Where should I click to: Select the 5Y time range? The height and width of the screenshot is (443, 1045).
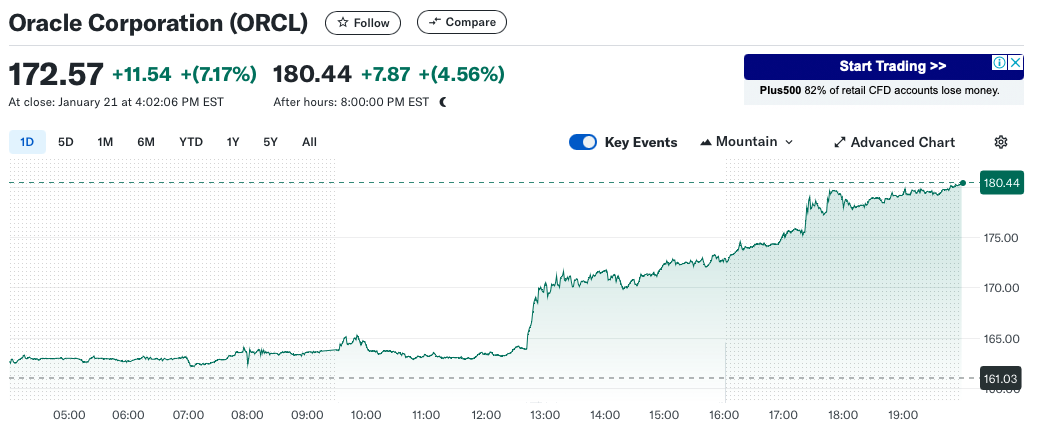coord(270,142)
